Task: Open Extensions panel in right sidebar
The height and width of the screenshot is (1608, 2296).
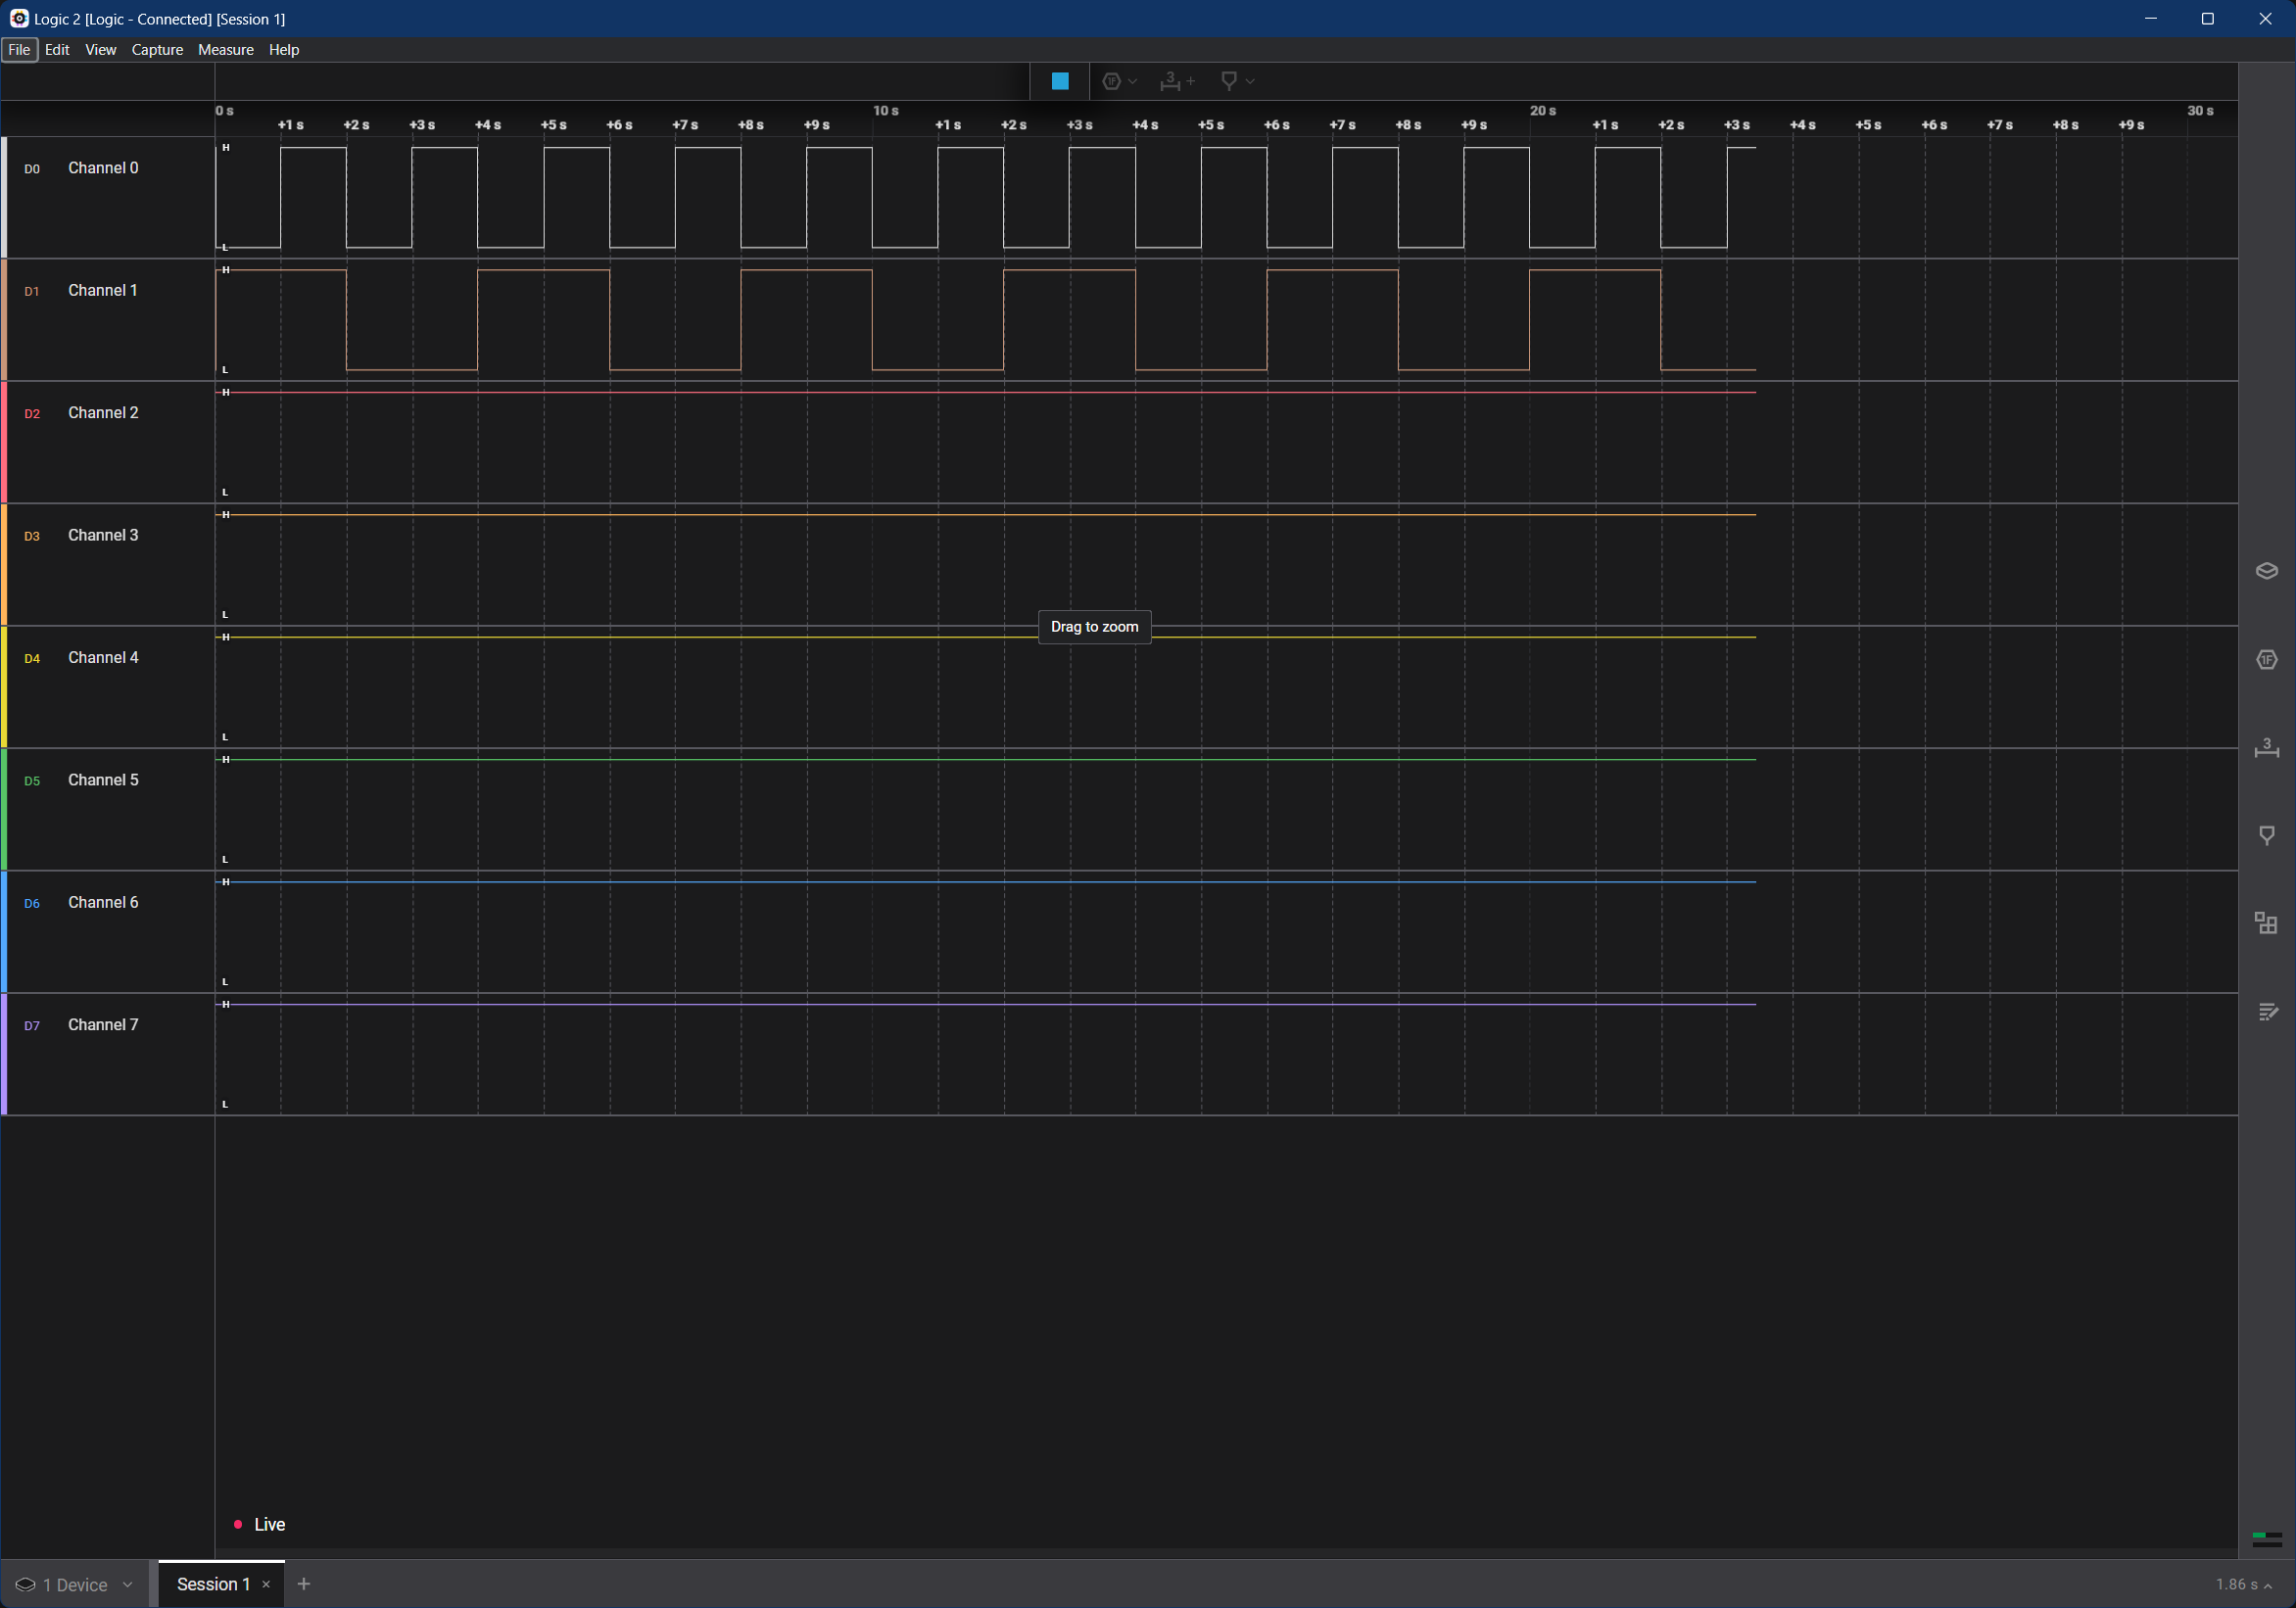Action: tap(2266, 923)
